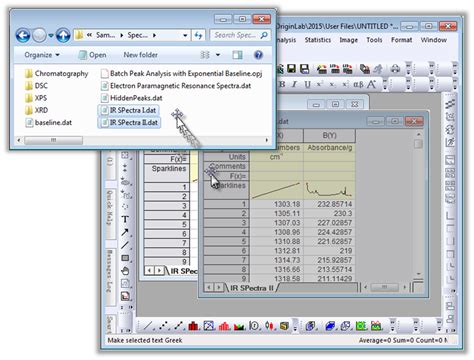The width and height of the screenshot is (474, 360).
Task: Click the Line + Symbol plot icon
Action: click(x=179, y=326)
